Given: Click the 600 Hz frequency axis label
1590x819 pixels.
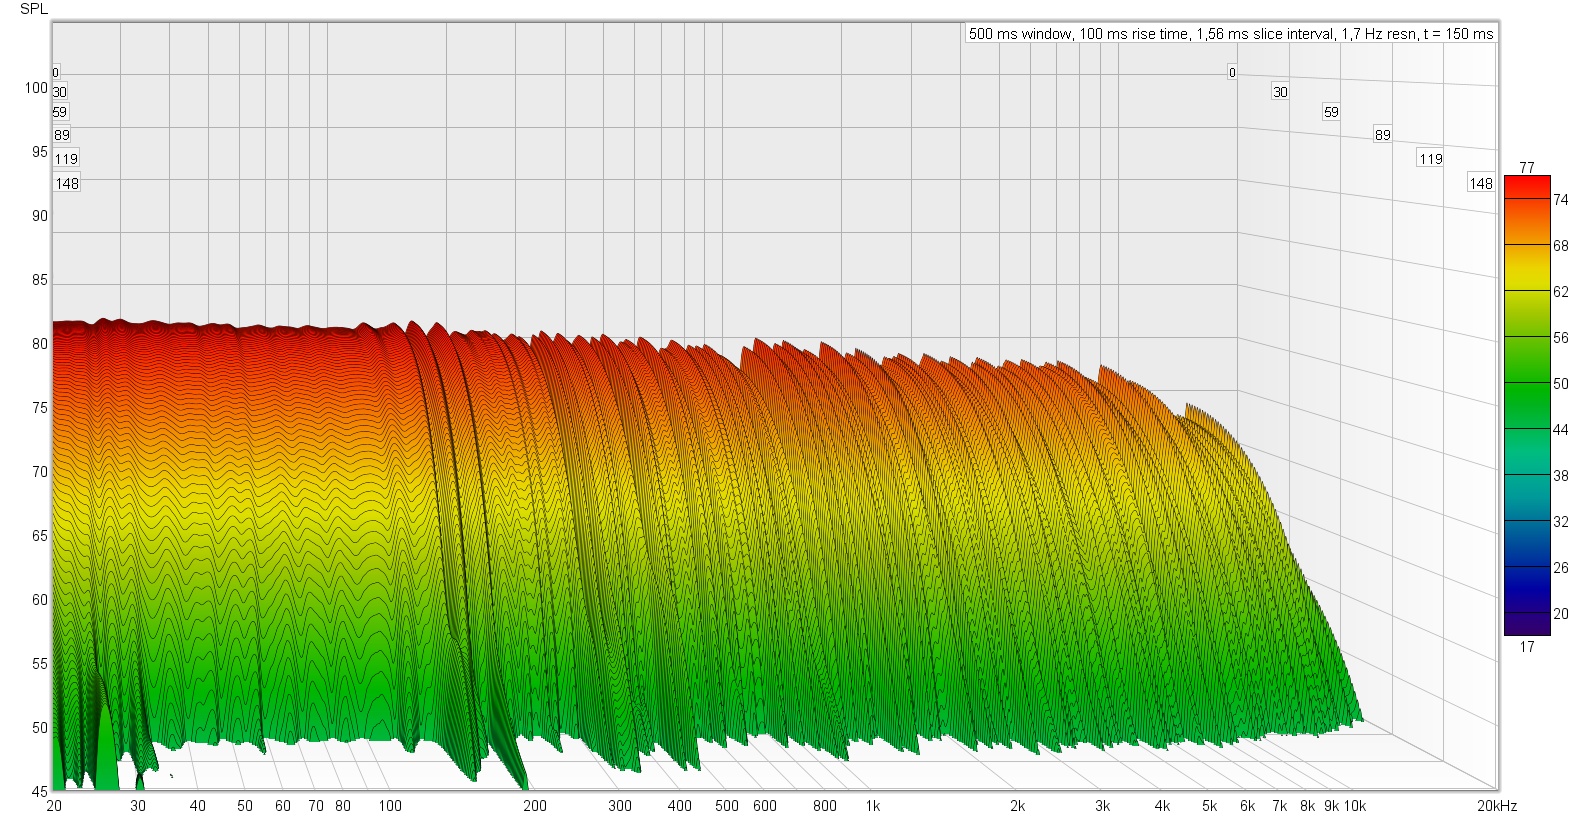Looking at the screenshot, I should tap(765, 806).
